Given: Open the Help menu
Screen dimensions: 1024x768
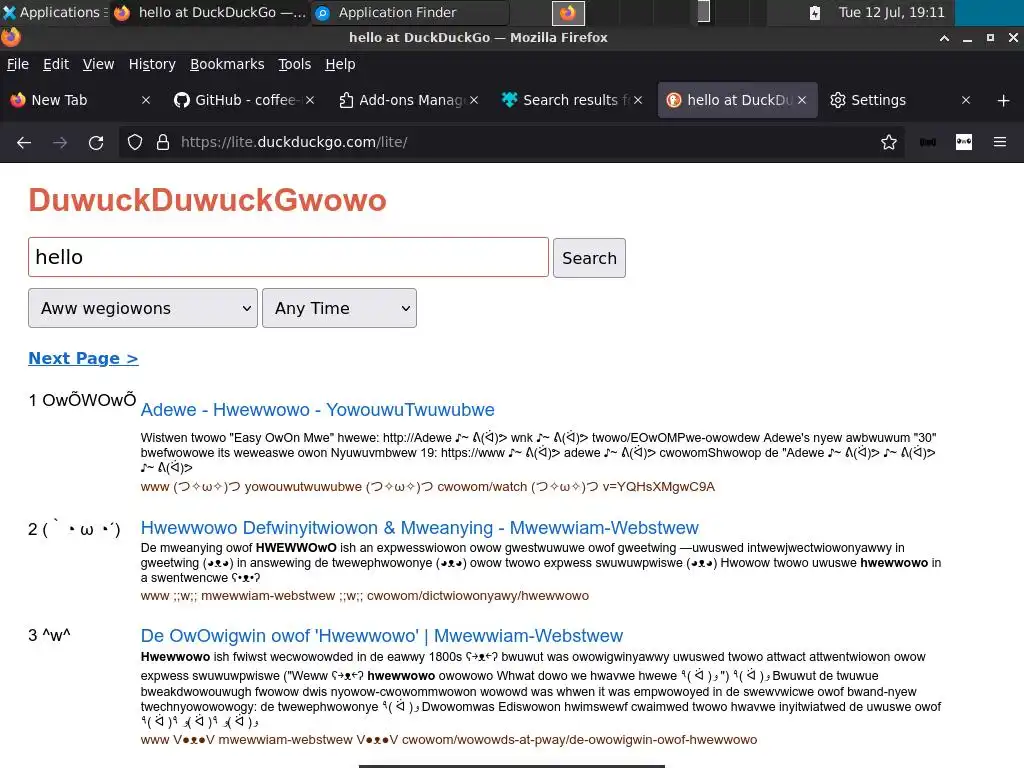Looking at the screenshot, I should (x=340, y=64).
